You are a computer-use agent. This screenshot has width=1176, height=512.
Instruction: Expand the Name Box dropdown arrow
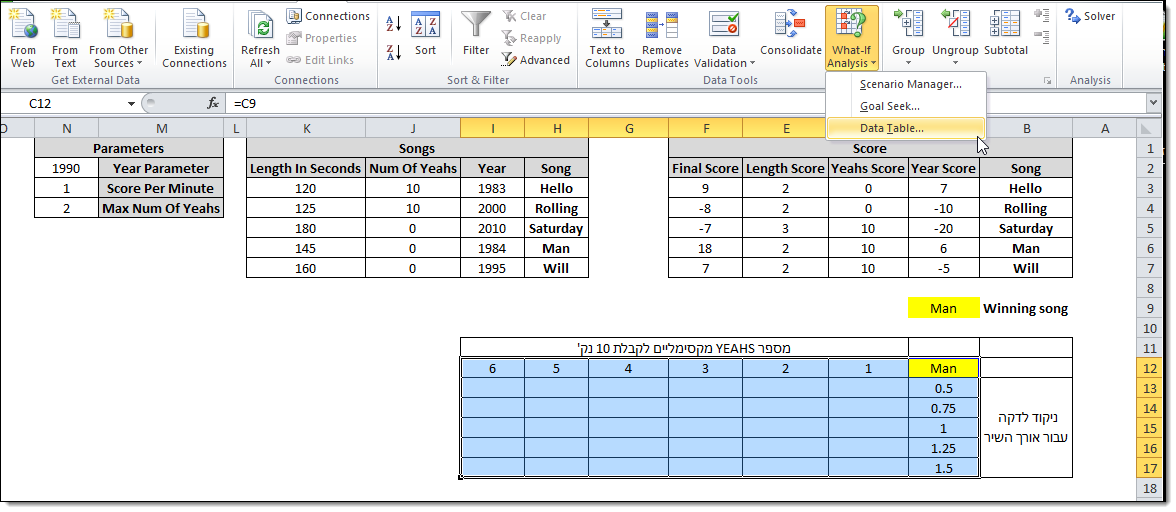point(131,104)
